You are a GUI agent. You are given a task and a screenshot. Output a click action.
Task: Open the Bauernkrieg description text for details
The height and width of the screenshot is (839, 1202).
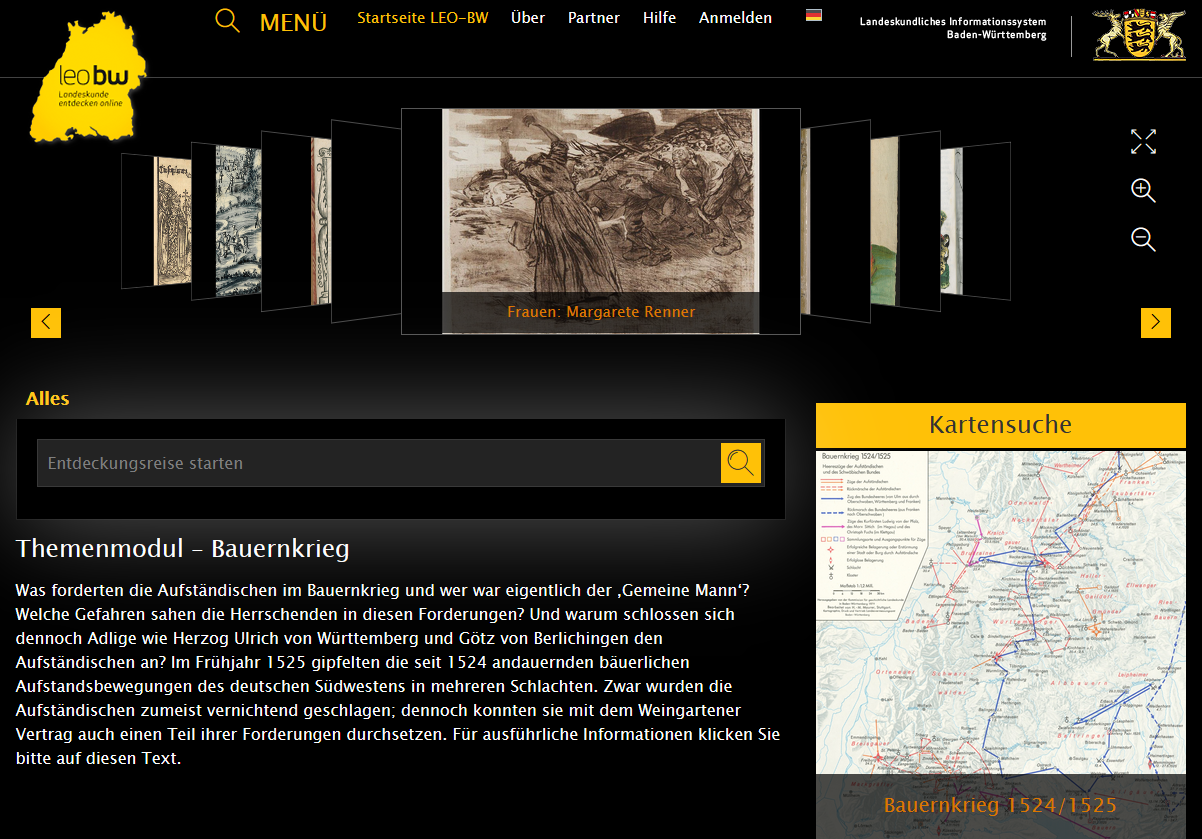pos(398,674)
